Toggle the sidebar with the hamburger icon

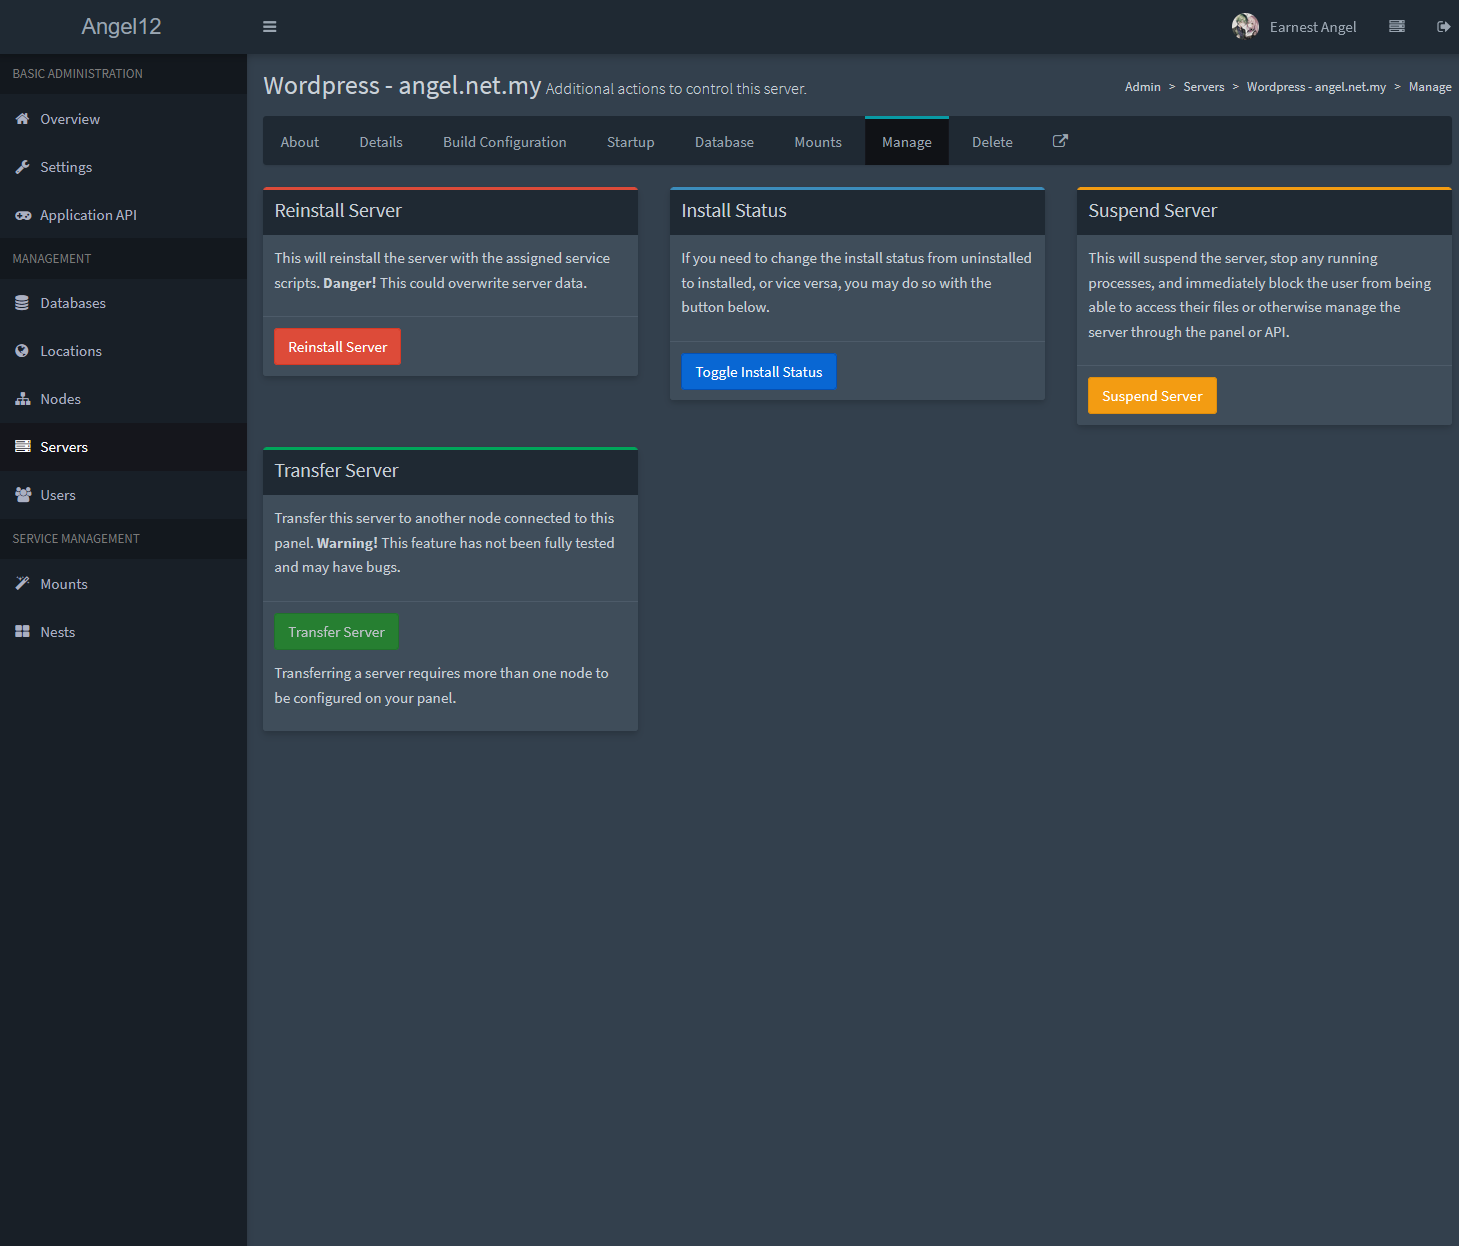point(269,27)
